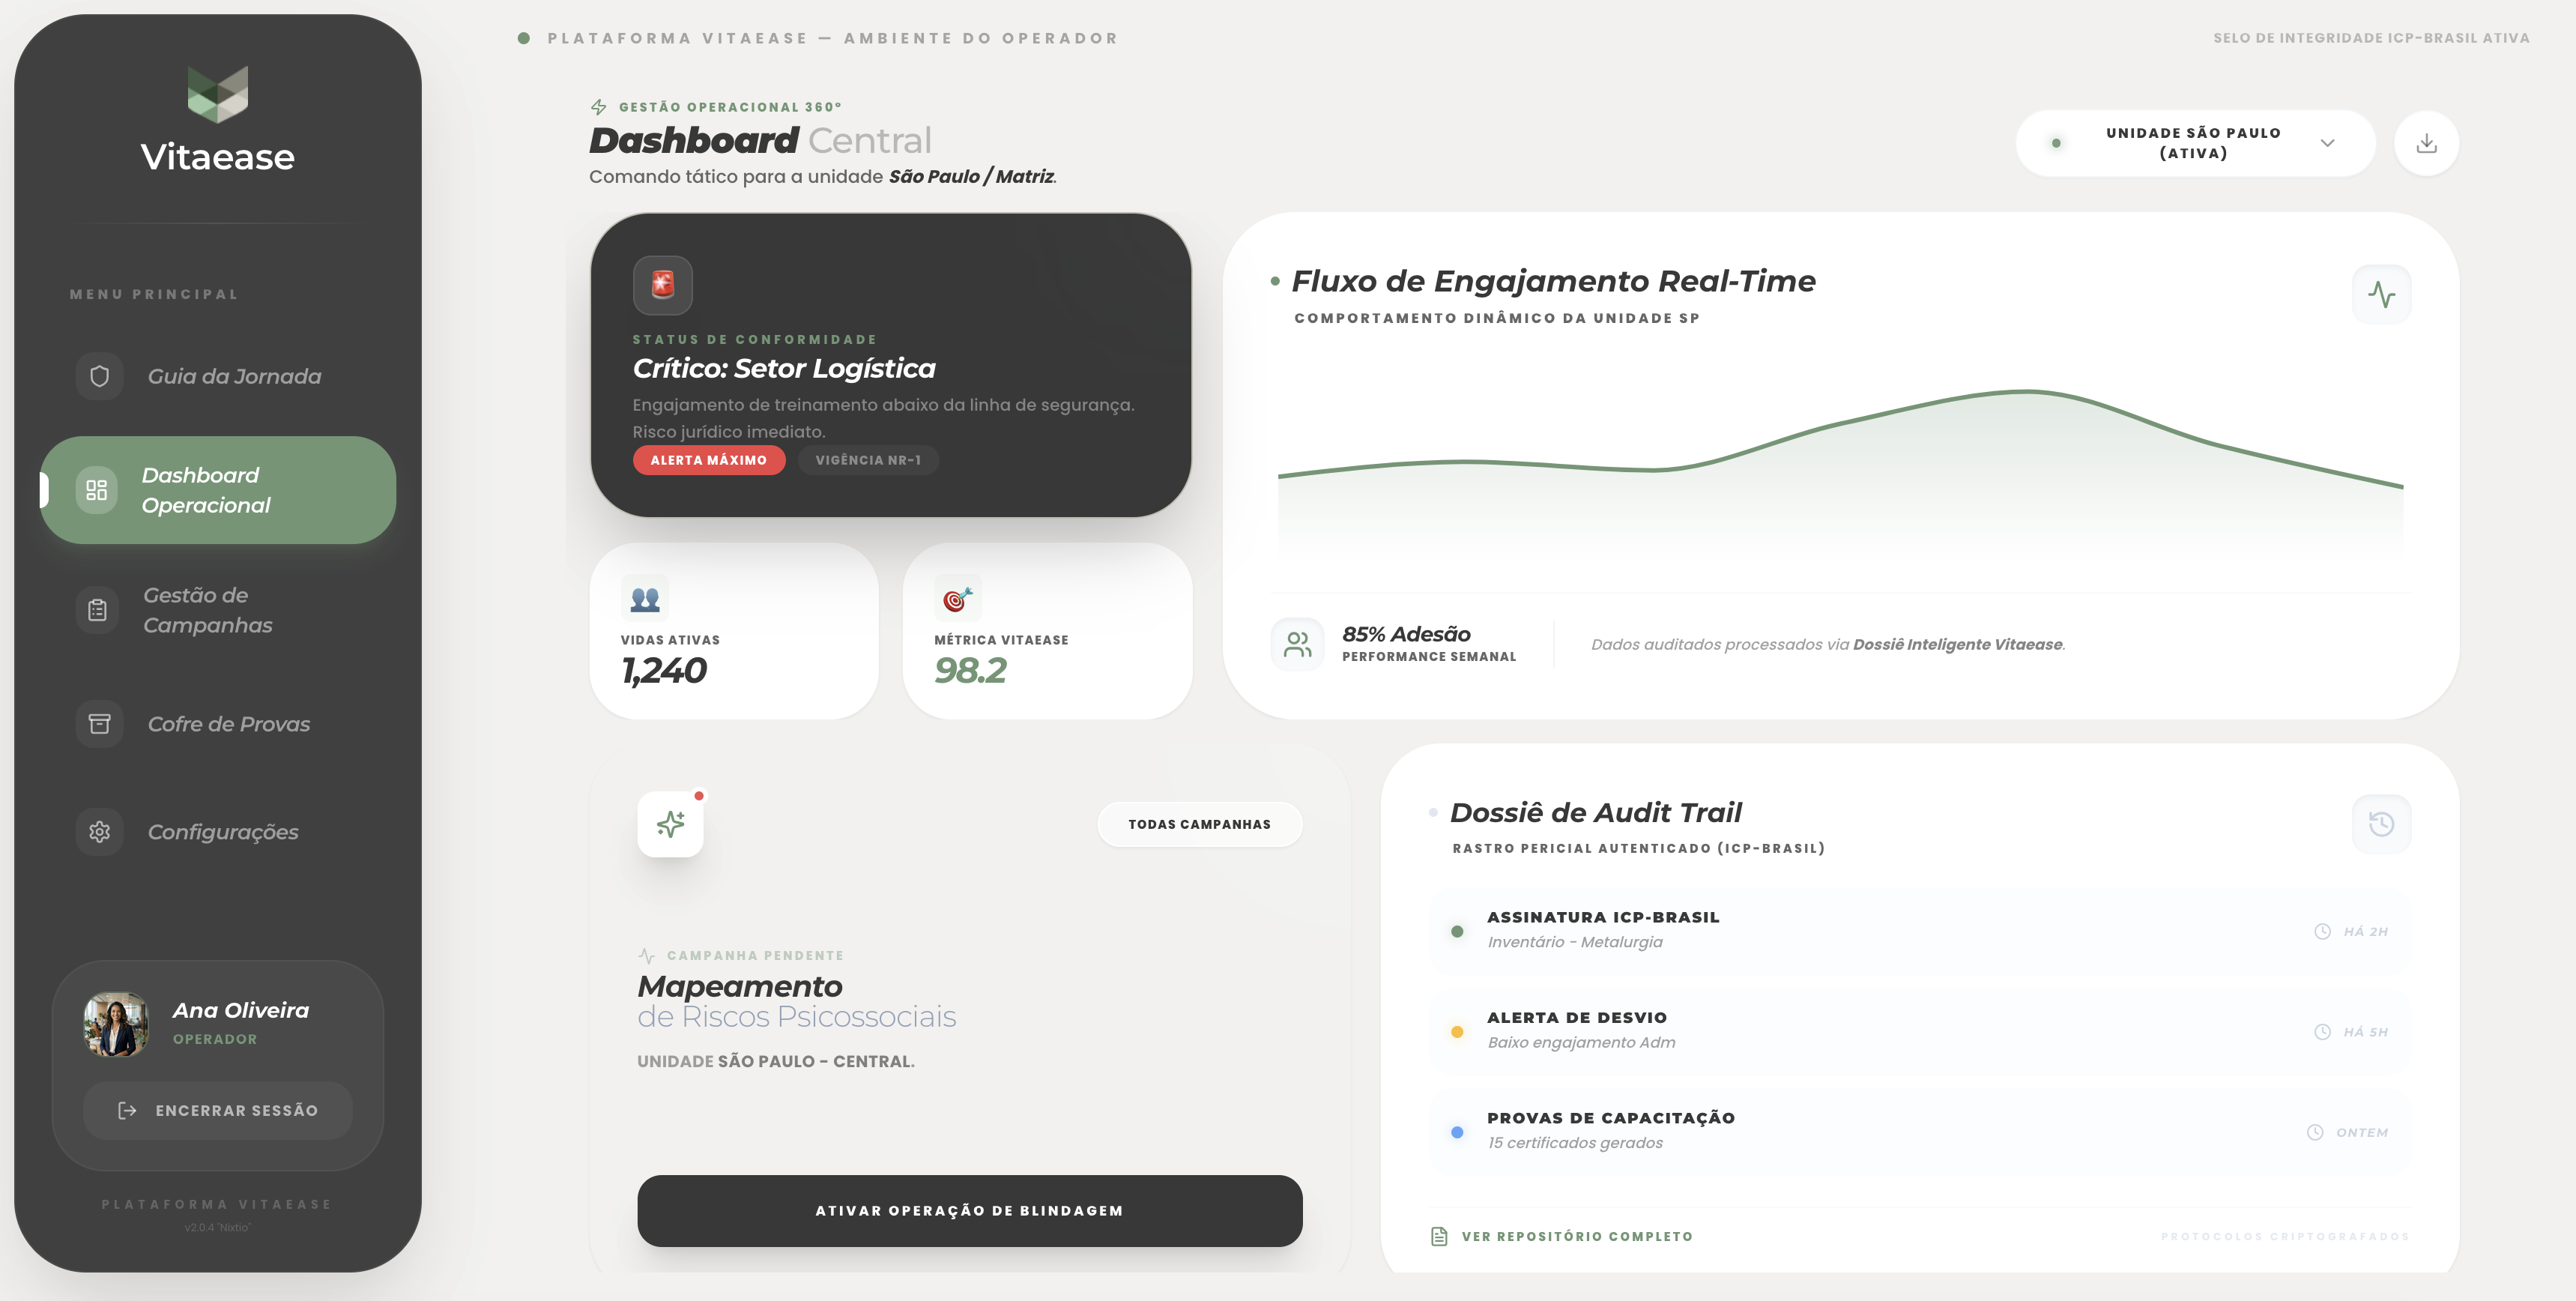Open the waveform icon on Fluxo de Engajamento
Image resolution: width=2576 pixels, height=1301 pixels.
click(2383, 293)
